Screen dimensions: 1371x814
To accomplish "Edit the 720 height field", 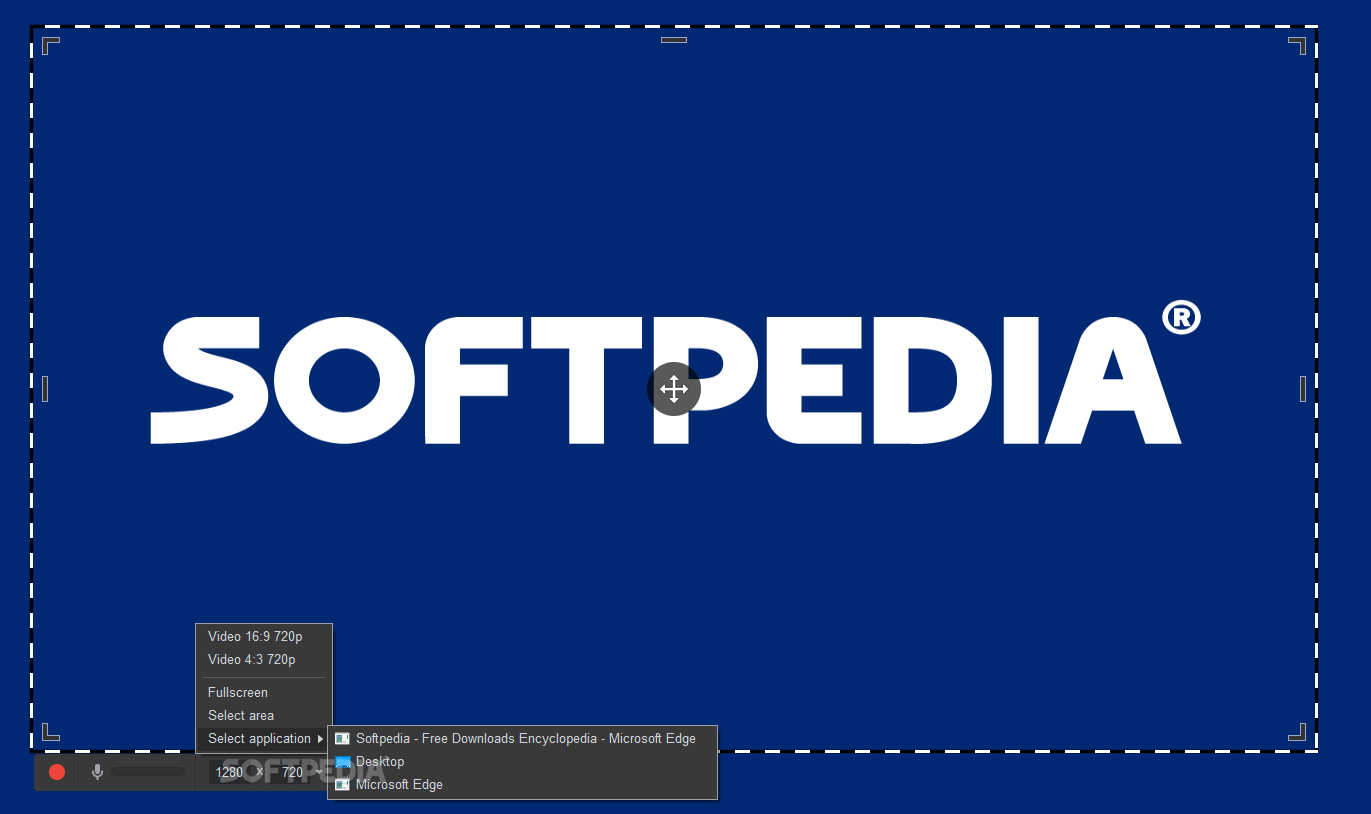I will point(292,772).
